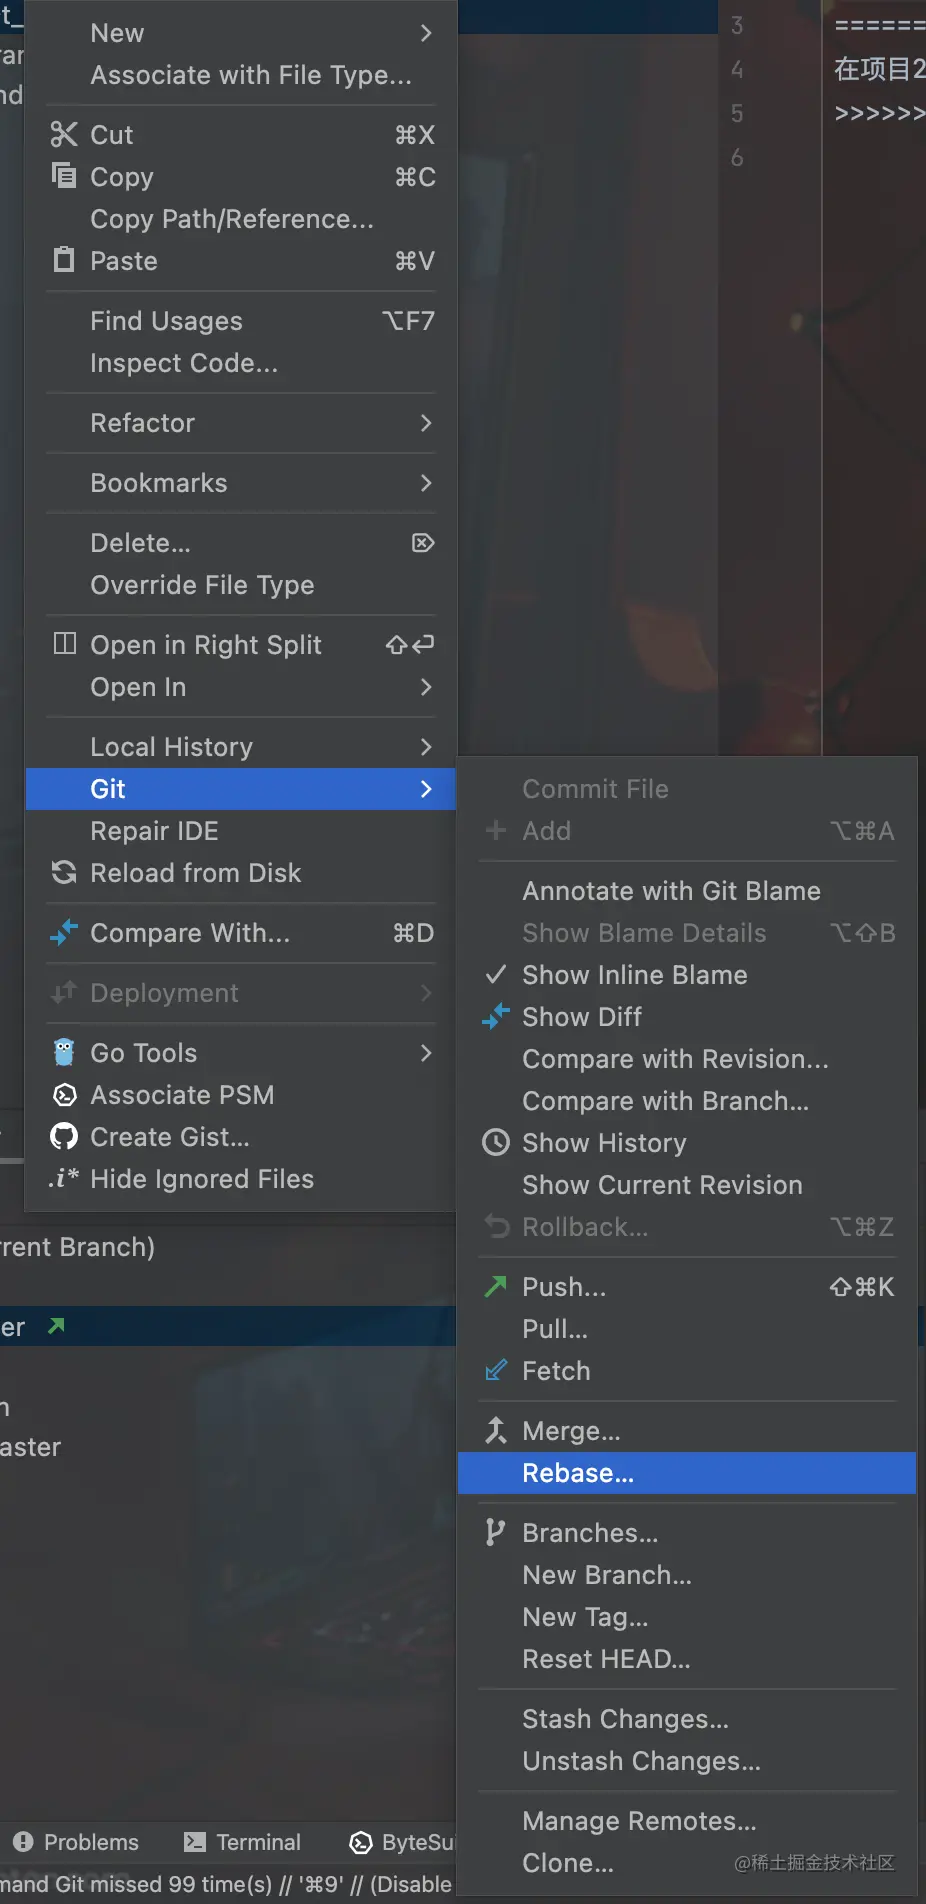The image size is (926, 1904).
Task: Click the Go Tools gopher icon
Action: coord(64,1052)
